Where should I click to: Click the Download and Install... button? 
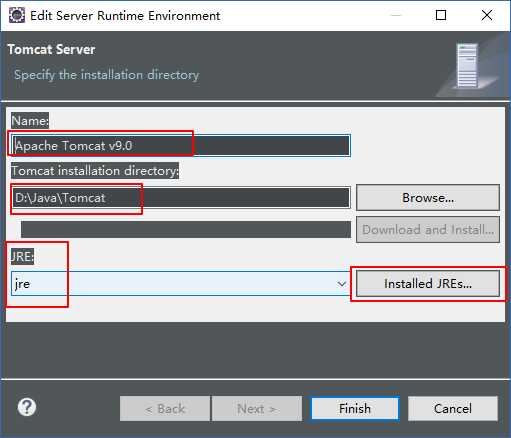click(x=428, y=230)
